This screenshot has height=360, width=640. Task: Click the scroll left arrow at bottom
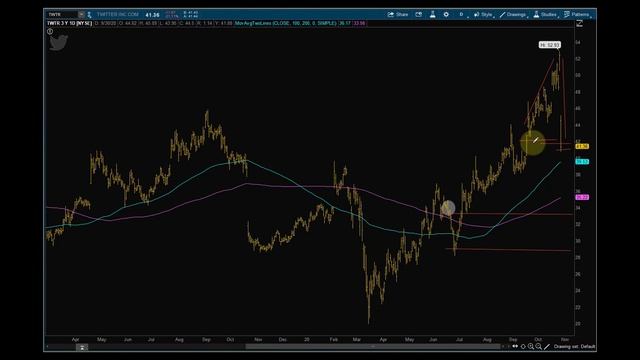click(x=47, y=347)
